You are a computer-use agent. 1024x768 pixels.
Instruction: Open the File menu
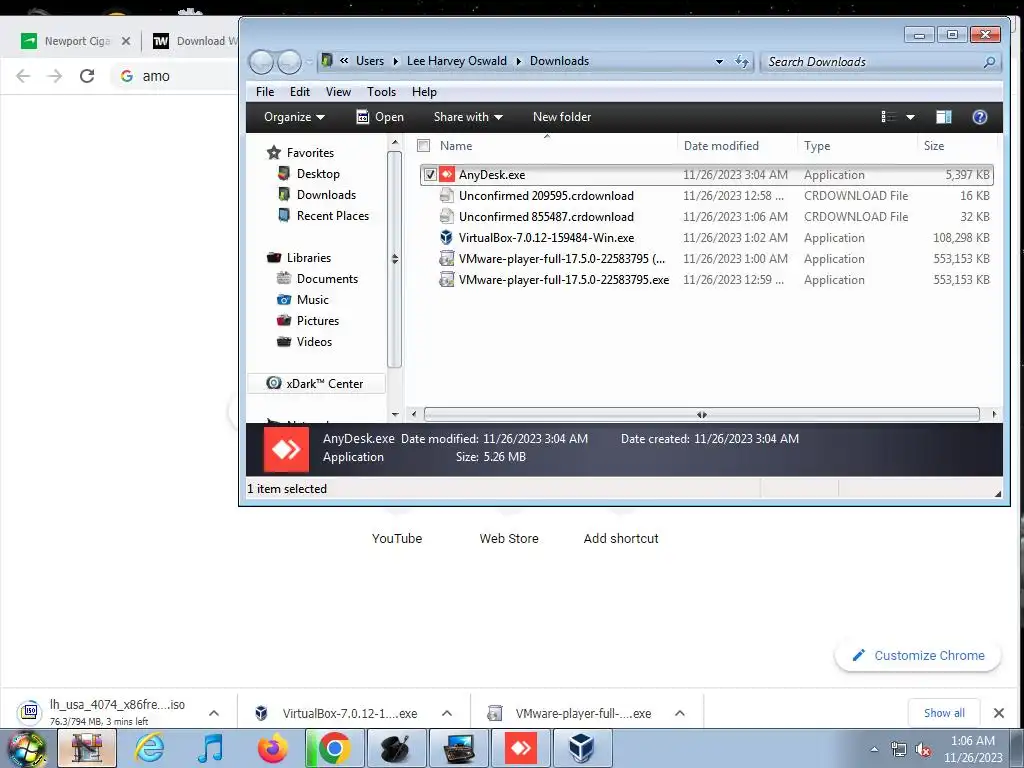[x=264, y=91]
